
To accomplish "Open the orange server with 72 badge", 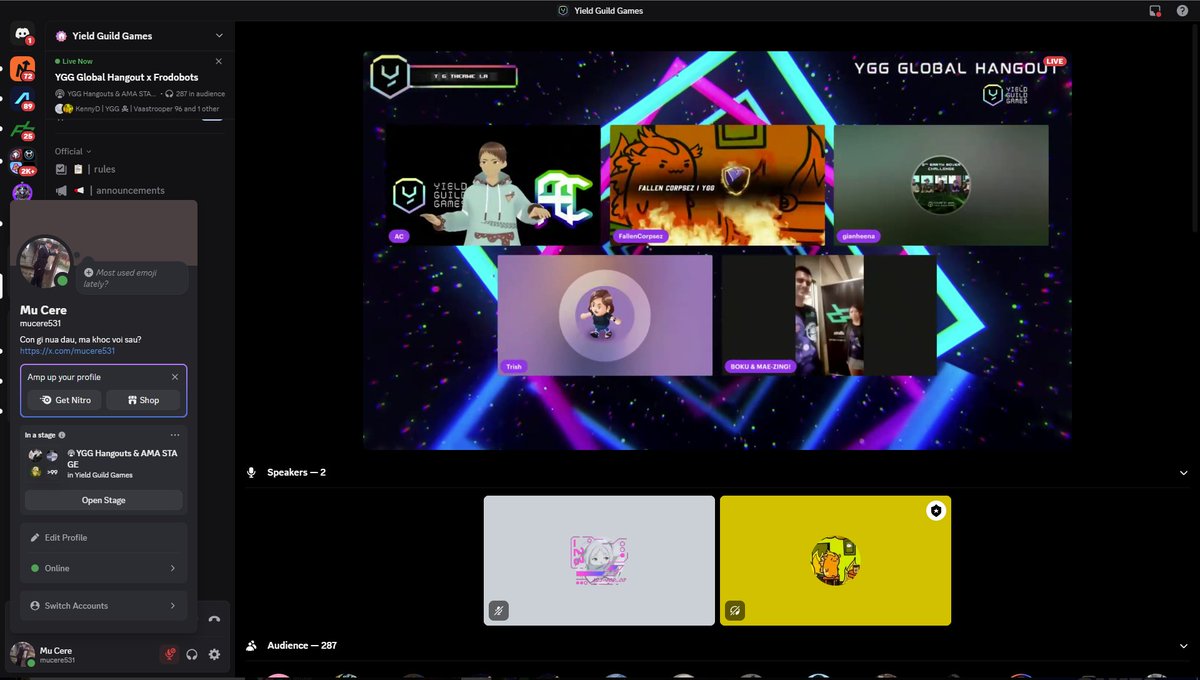I will 22,69.
